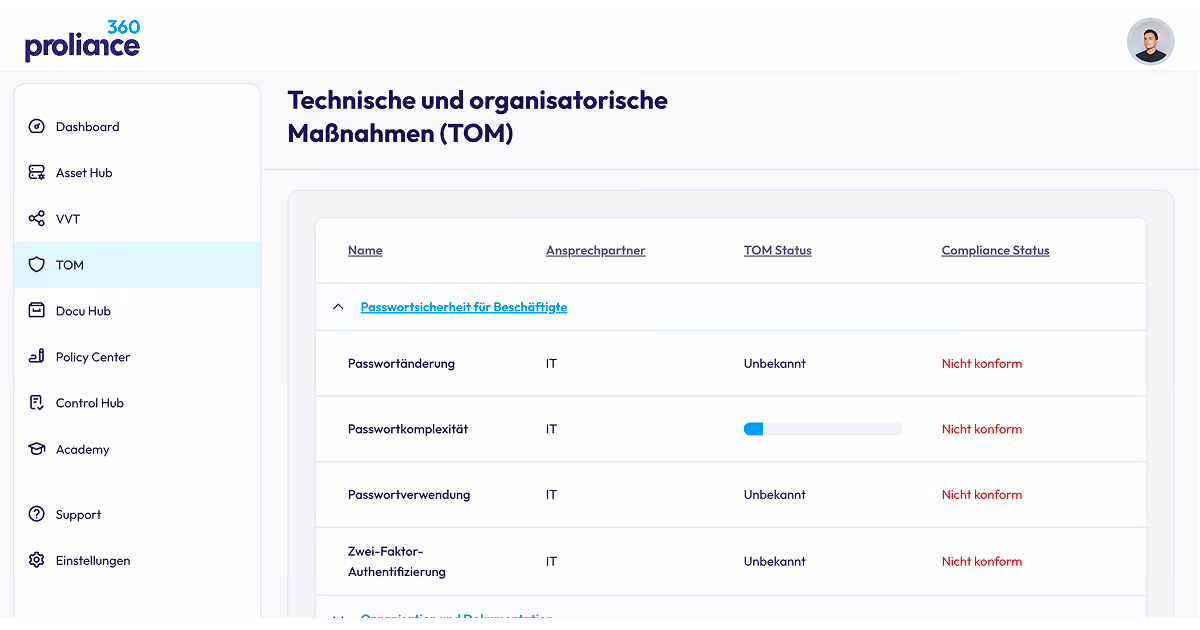Open the user profile avatar
Viewport: 1200px width, 630px height.
pyautogui.click(x=1150, y=42)
